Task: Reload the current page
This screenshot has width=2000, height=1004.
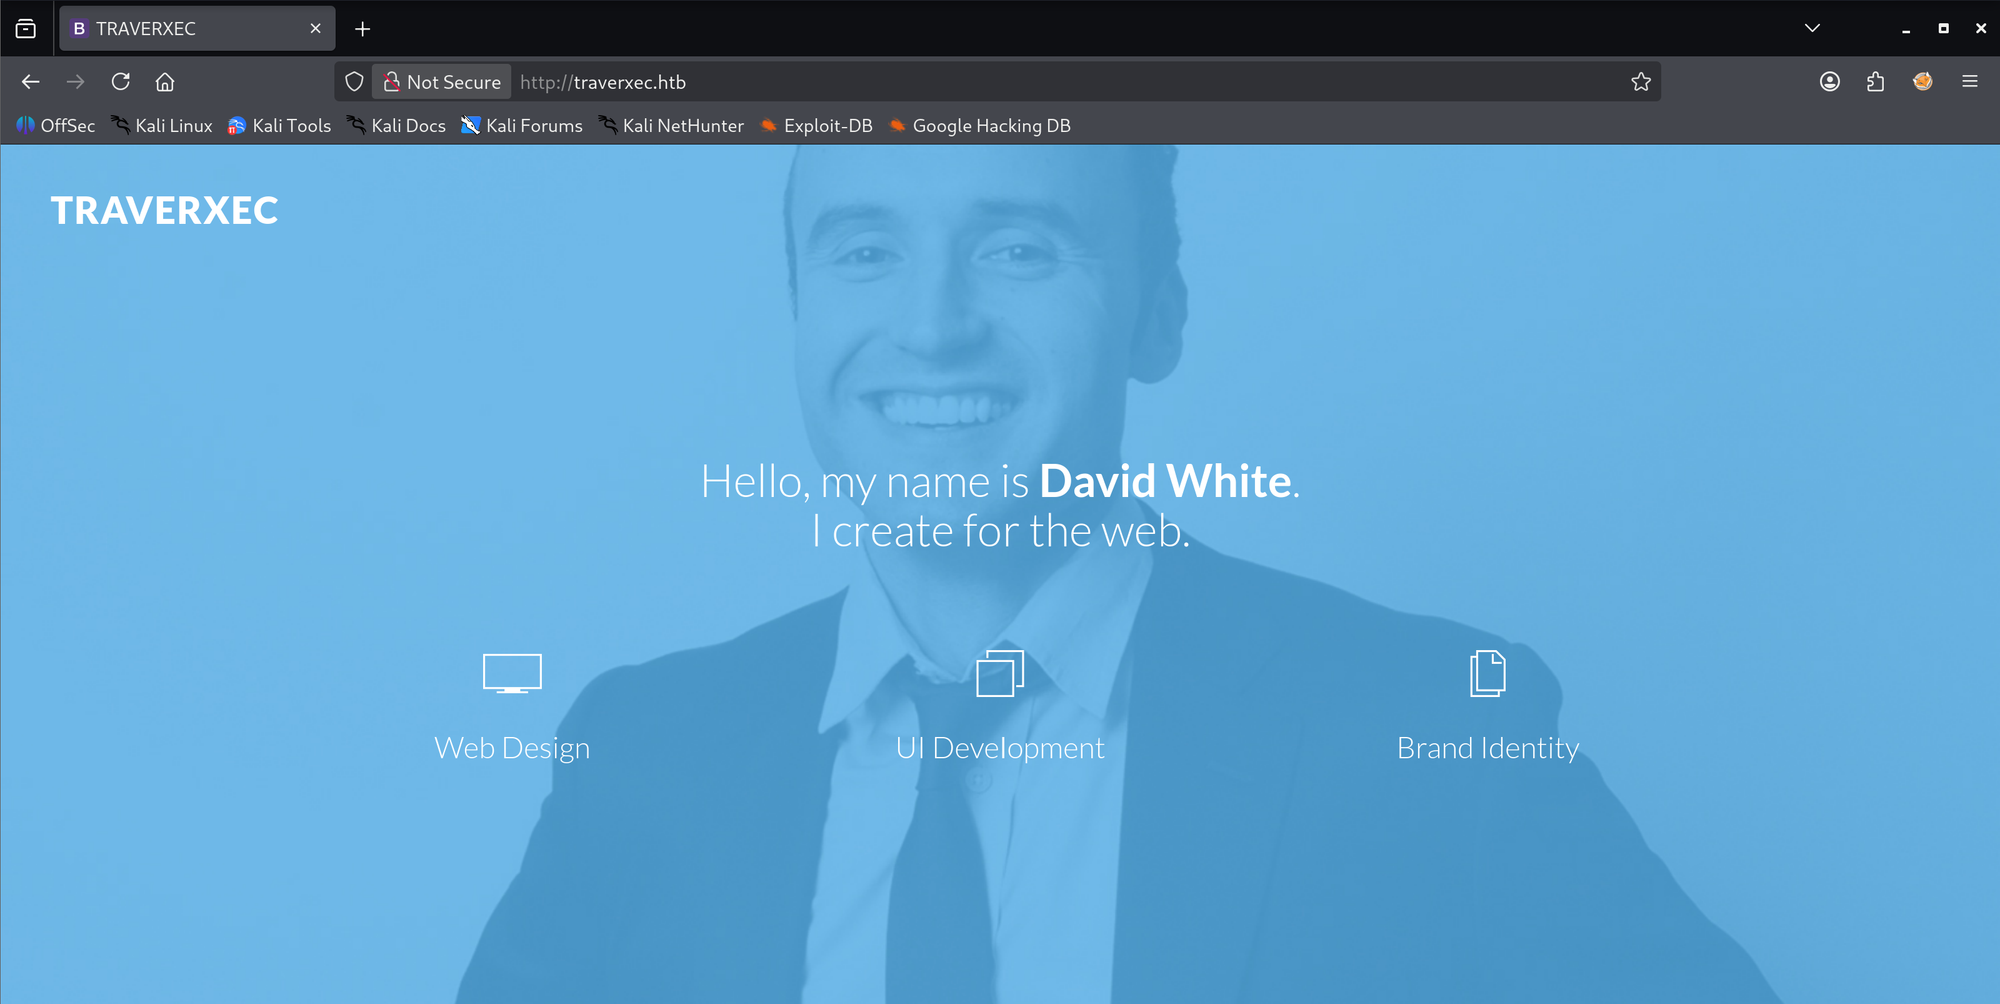Action: pyautogui.click(x=120, y=82)
